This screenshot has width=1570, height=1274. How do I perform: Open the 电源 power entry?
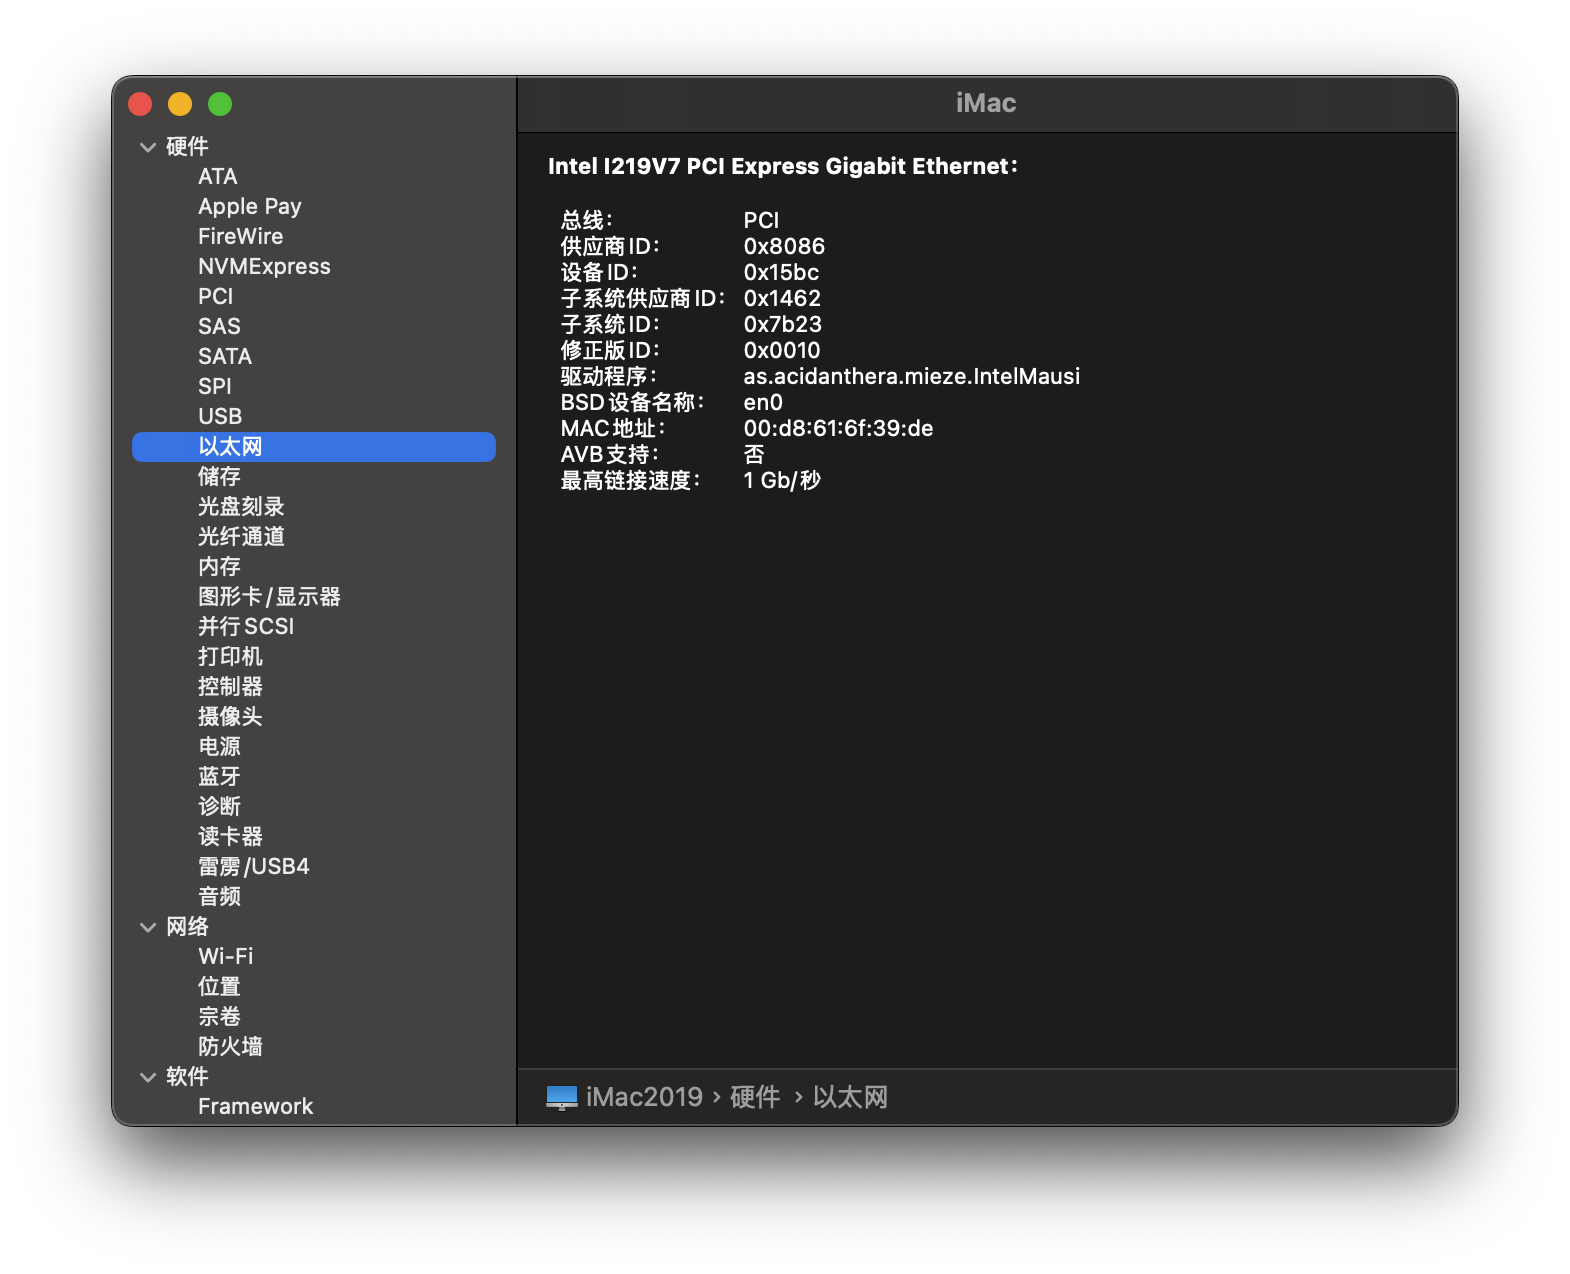pyautogui.click(x=314, y=747)
